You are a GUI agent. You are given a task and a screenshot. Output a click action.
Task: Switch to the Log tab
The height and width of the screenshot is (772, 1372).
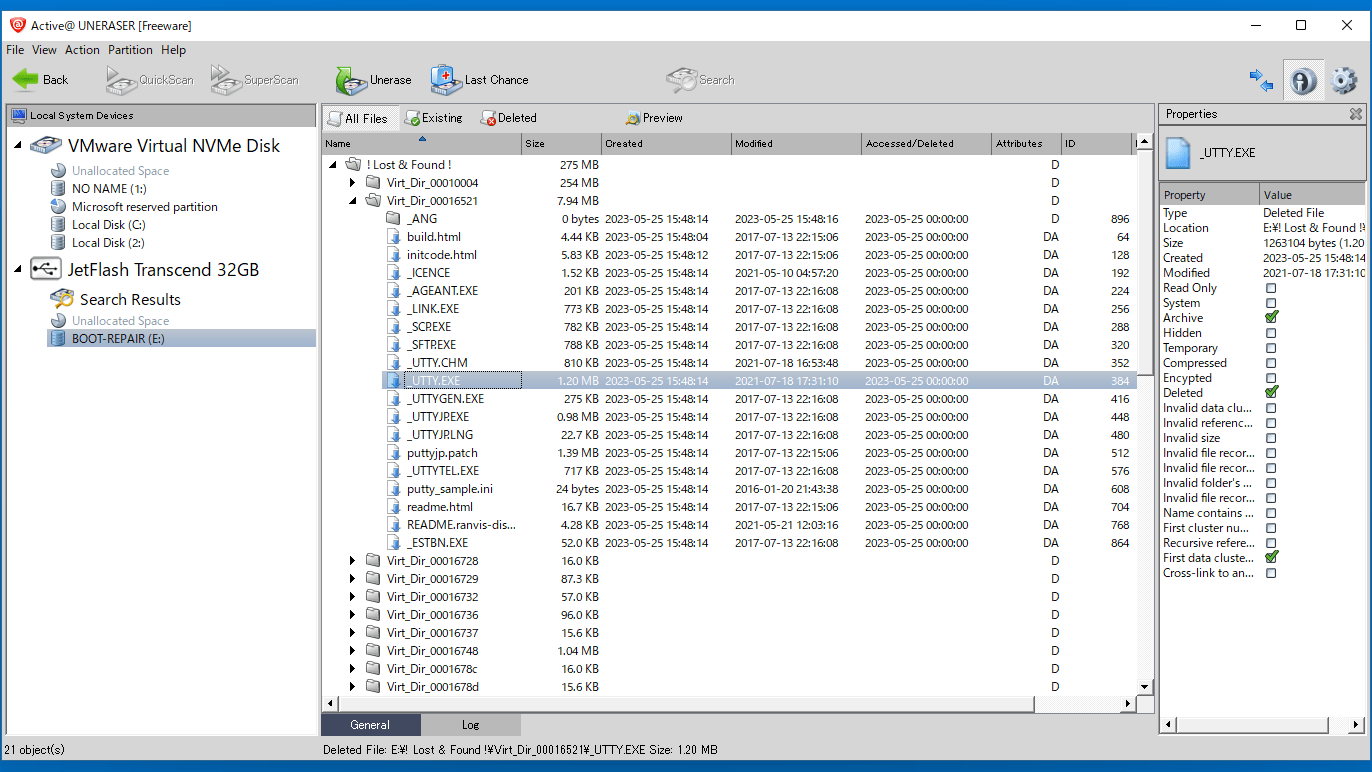470,725
